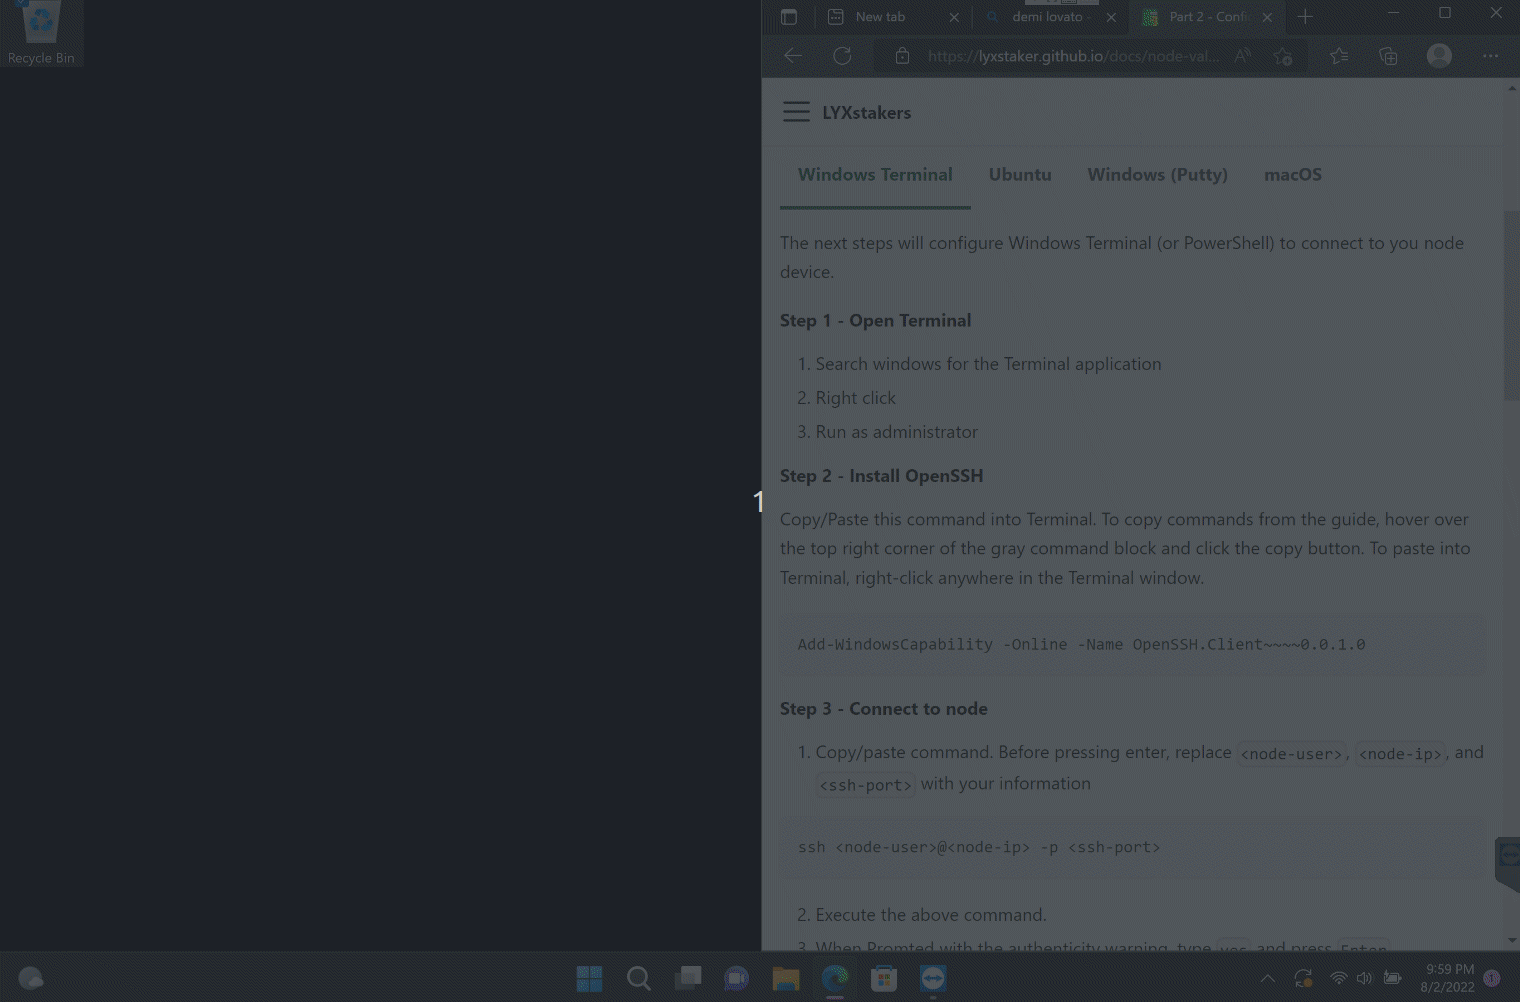The image size is (1520, 1002).
Task: Select the macOS instructions tab
Action: pyautogui.click(x=1292, y=174)
